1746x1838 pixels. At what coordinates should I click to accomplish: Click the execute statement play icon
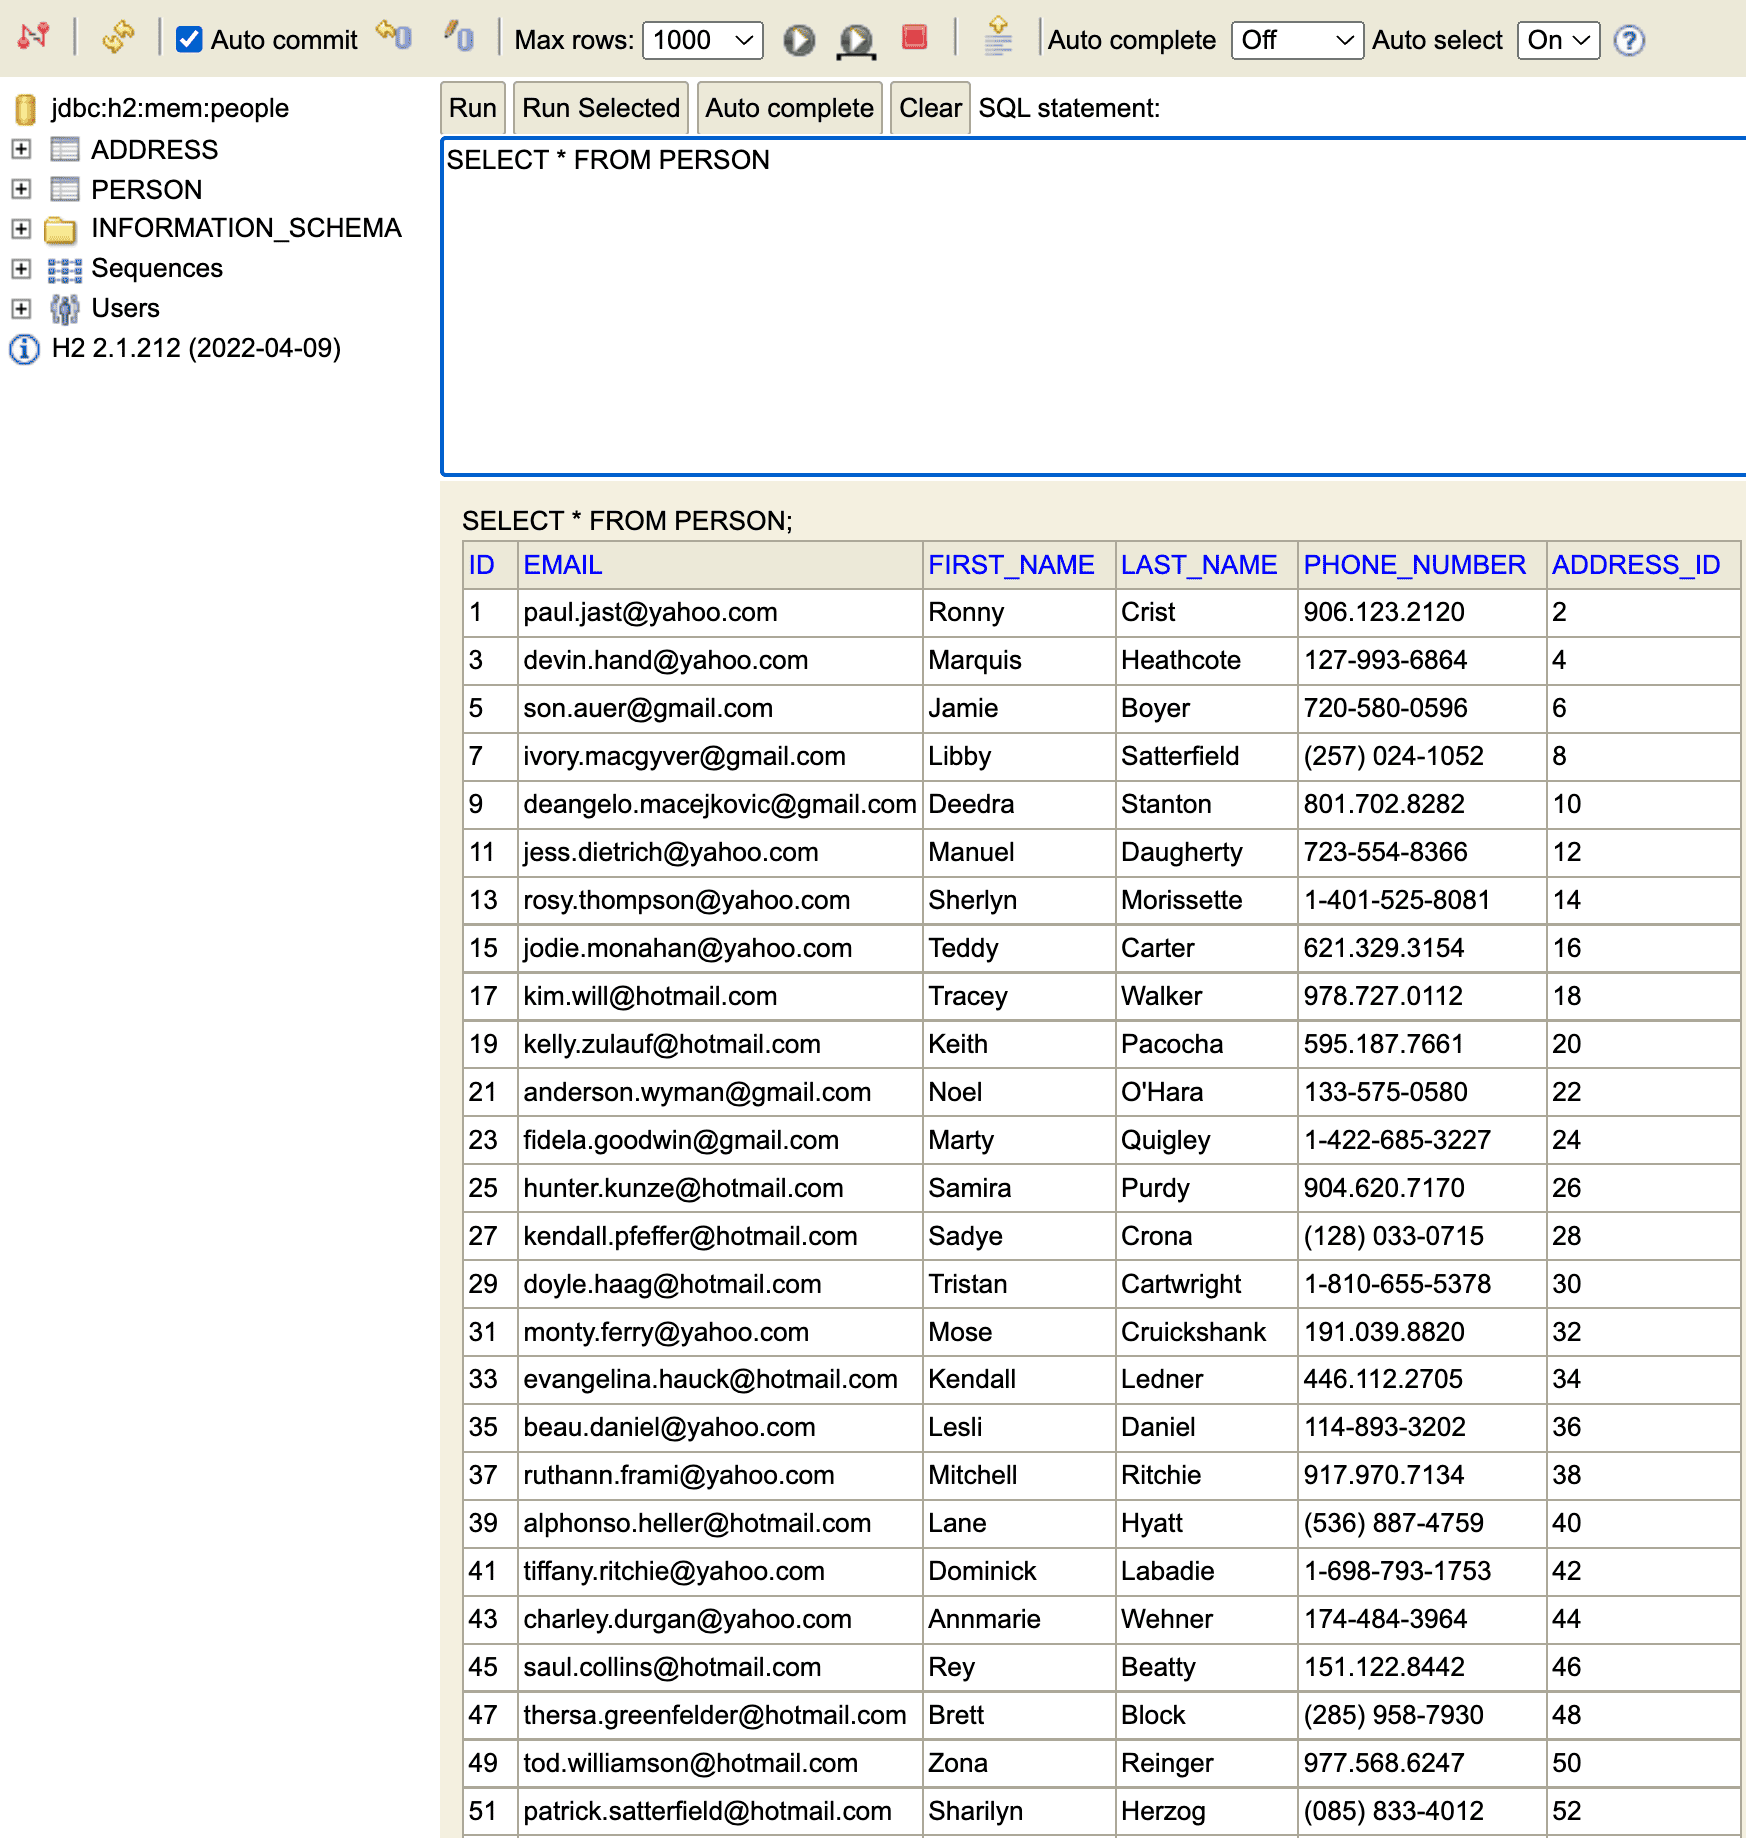click(x=799, y=41)
